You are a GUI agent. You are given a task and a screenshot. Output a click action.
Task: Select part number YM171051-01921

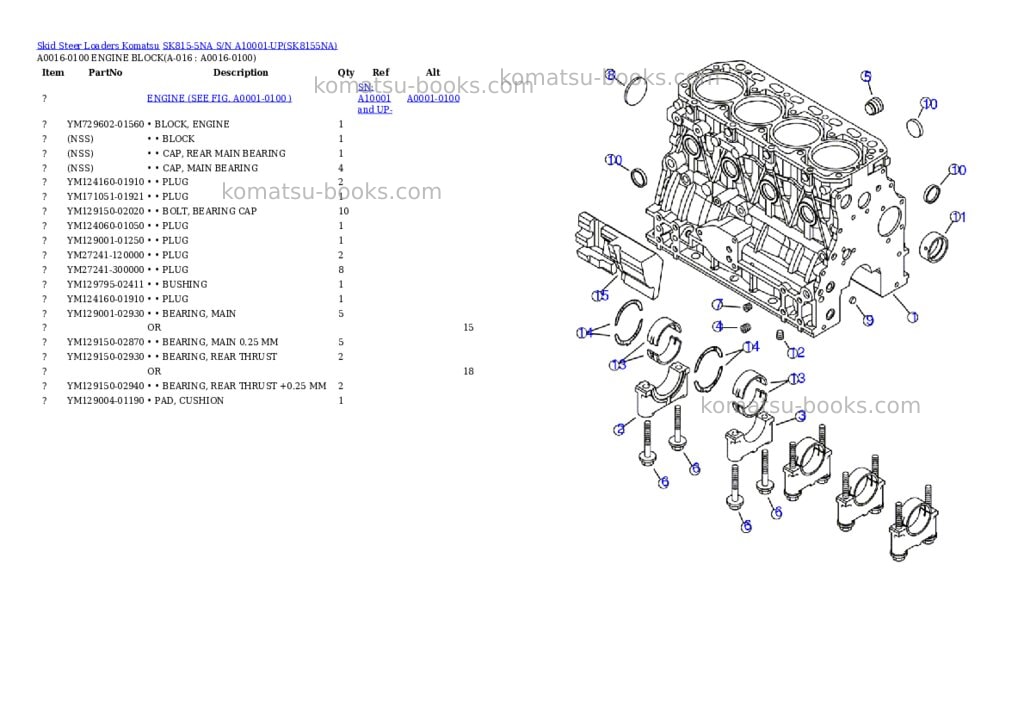click(105, 197)
